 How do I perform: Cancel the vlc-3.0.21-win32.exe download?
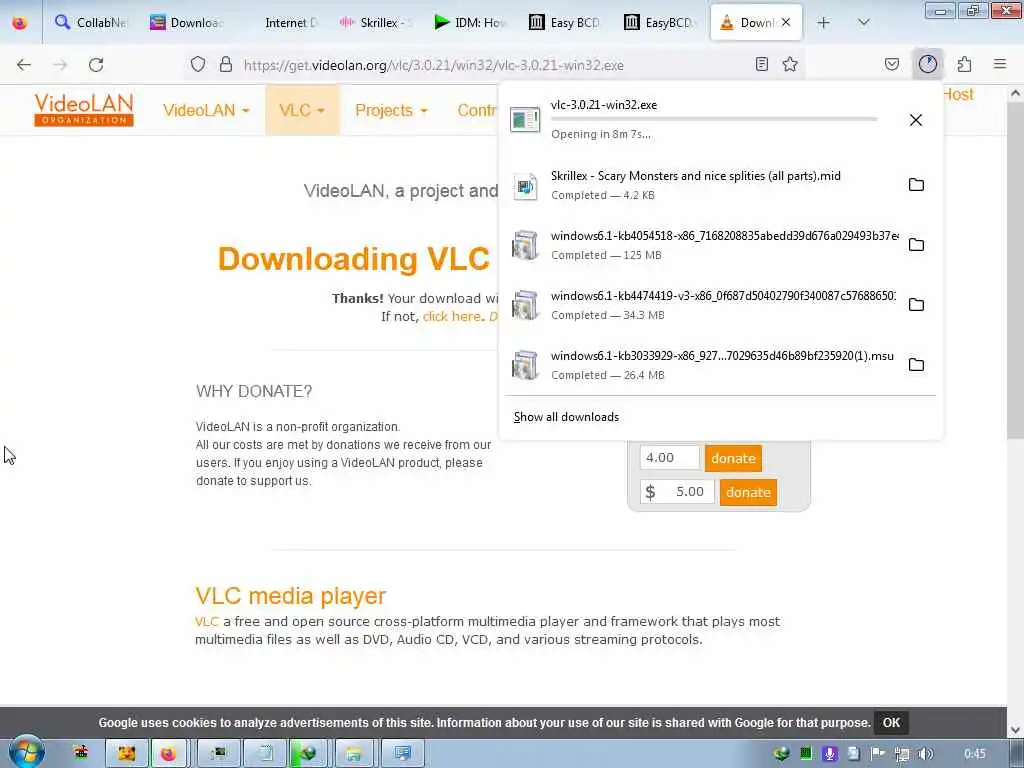pos(916,120)
